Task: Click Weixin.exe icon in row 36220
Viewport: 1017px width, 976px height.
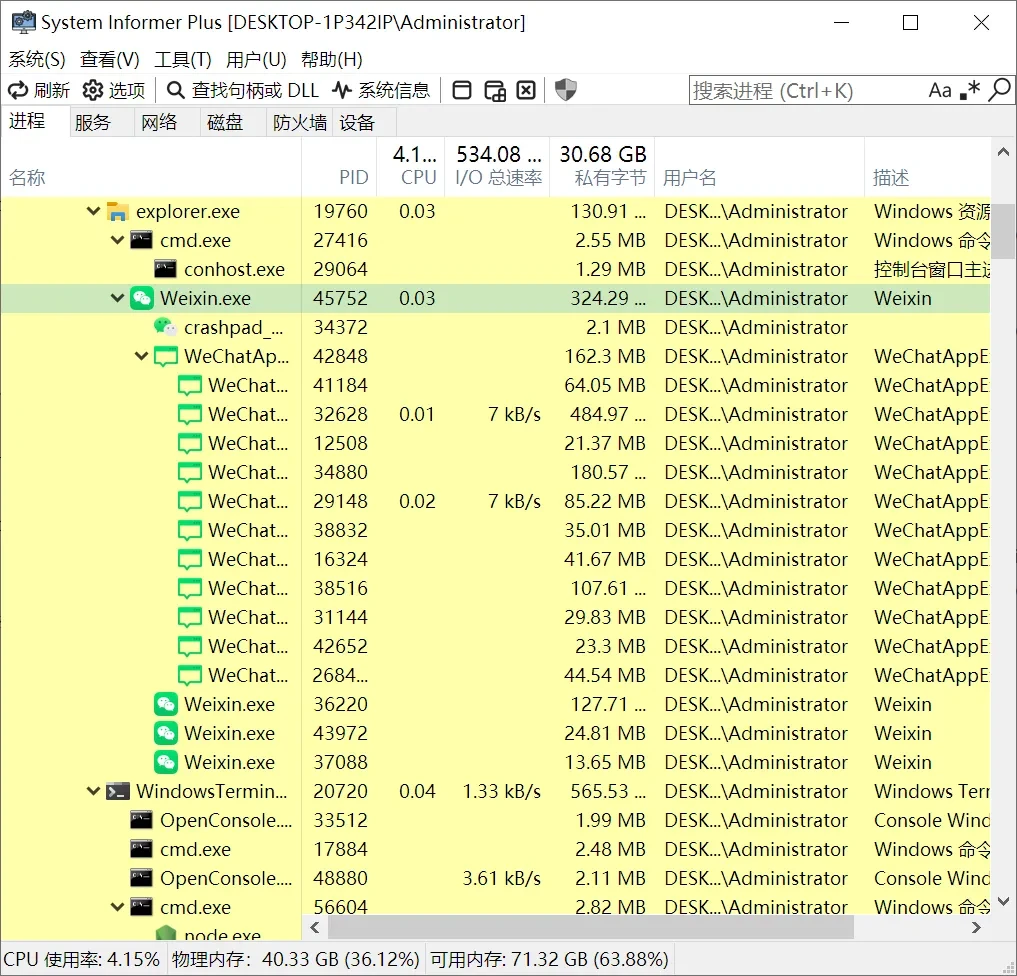Action: click(165, 704)
